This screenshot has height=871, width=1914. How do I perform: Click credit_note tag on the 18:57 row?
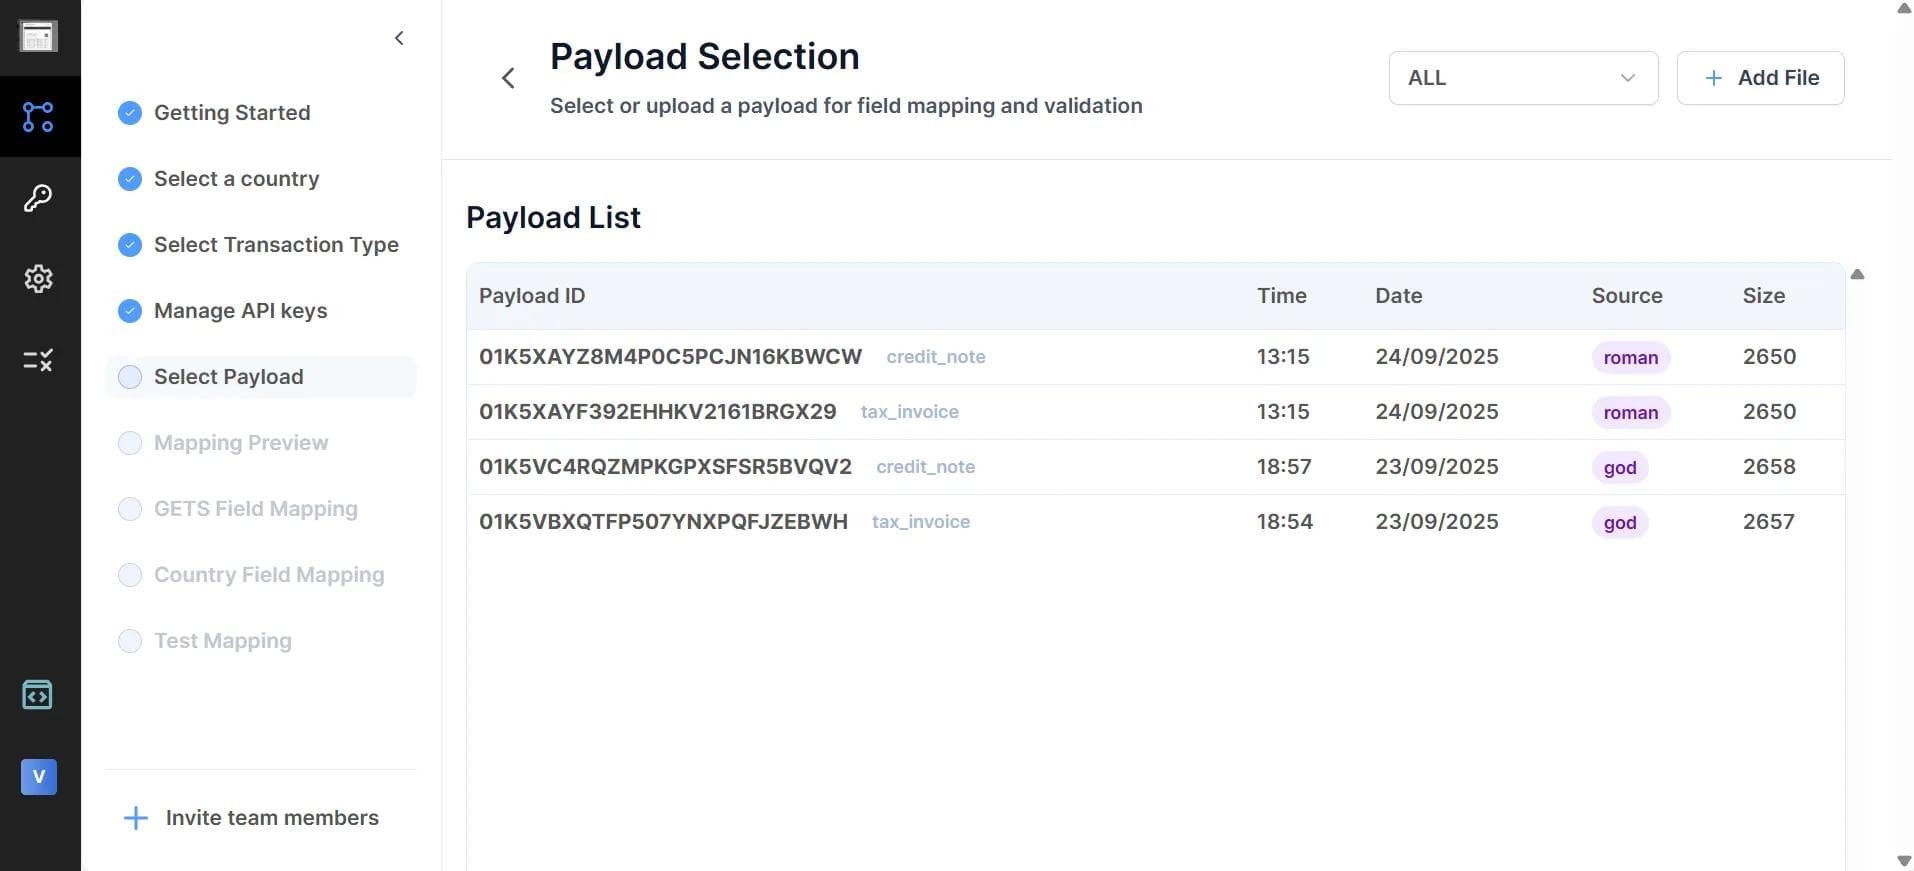[926, 467]
